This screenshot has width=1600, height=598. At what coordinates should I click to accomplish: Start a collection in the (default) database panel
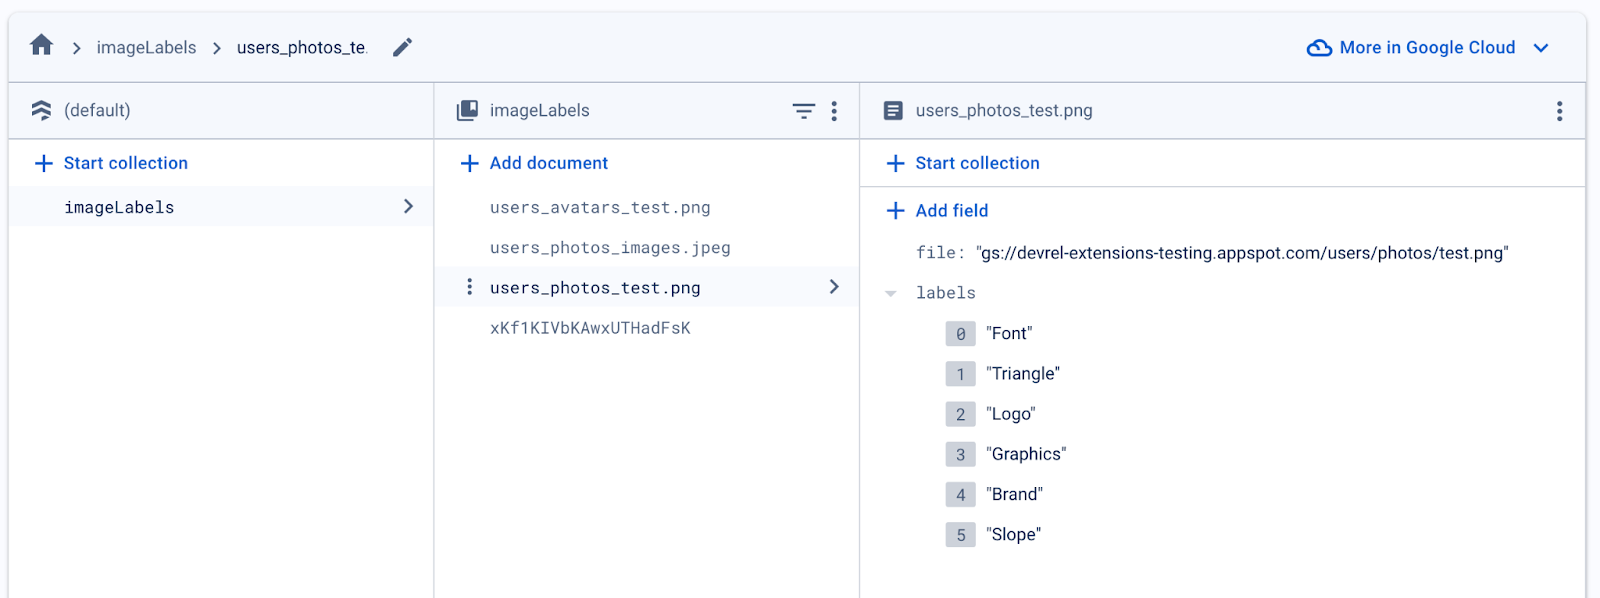click(x=111, y=163)
